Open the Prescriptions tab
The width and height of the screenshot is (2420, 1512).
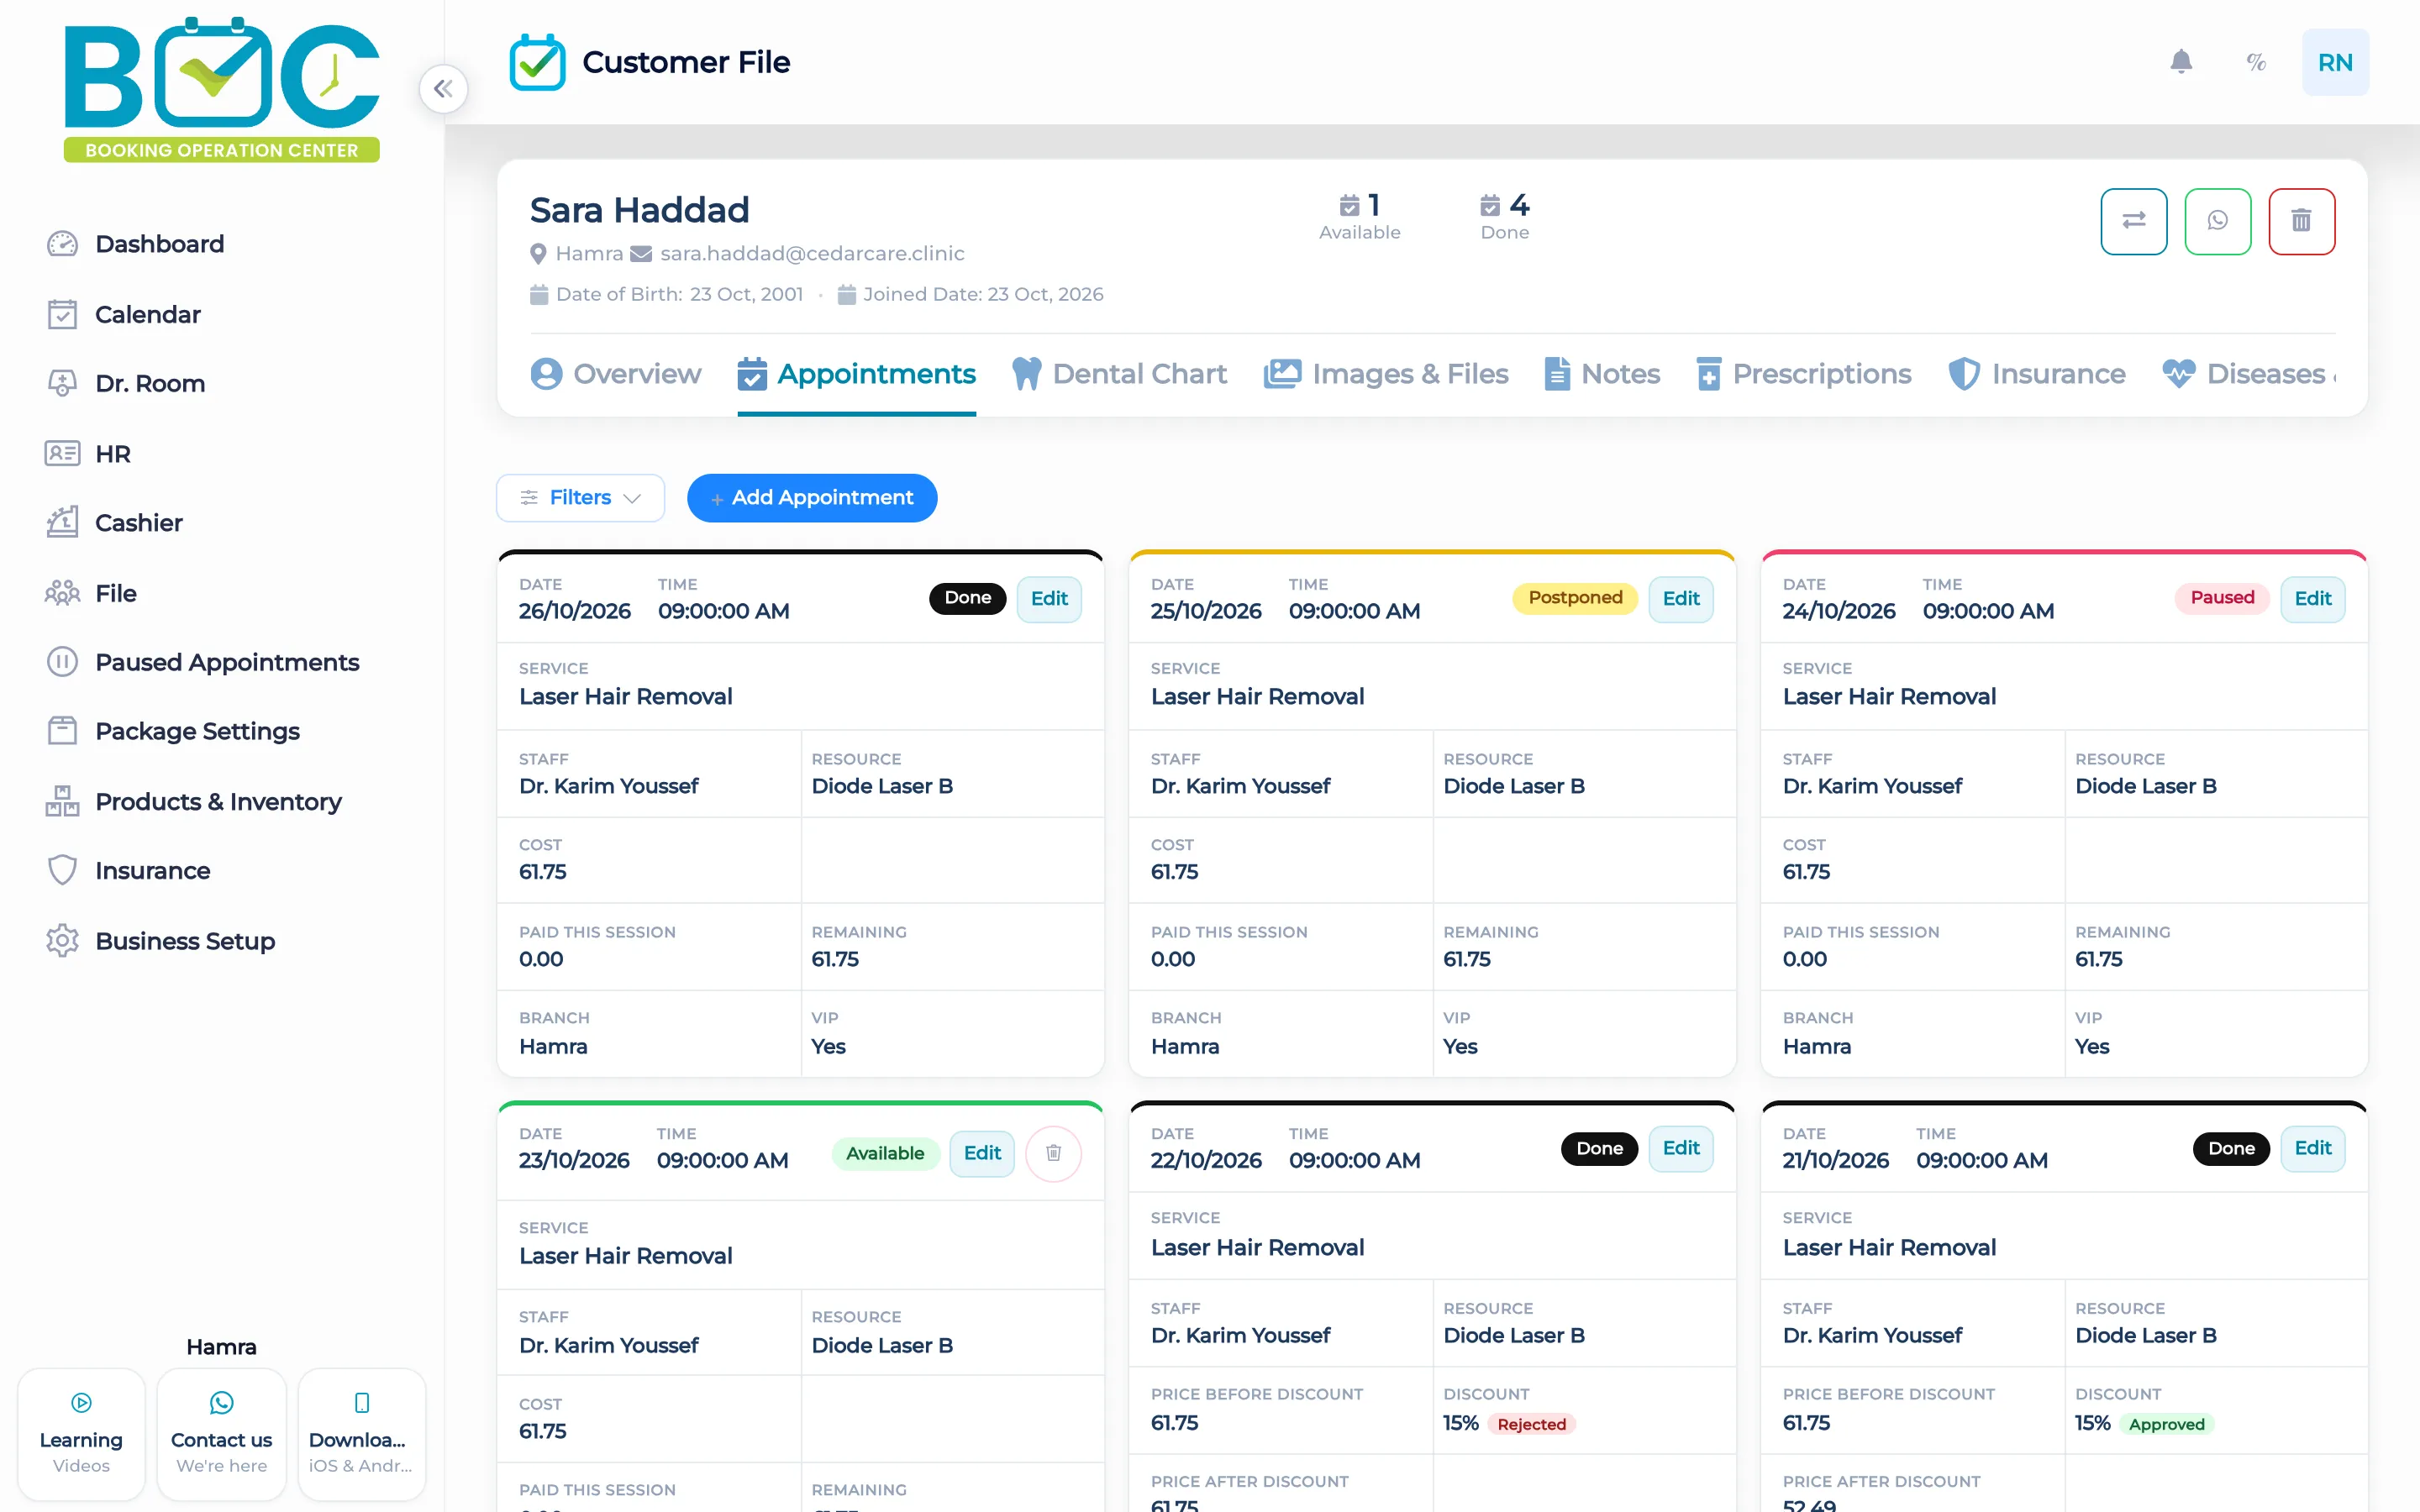tap(1804, 374)
